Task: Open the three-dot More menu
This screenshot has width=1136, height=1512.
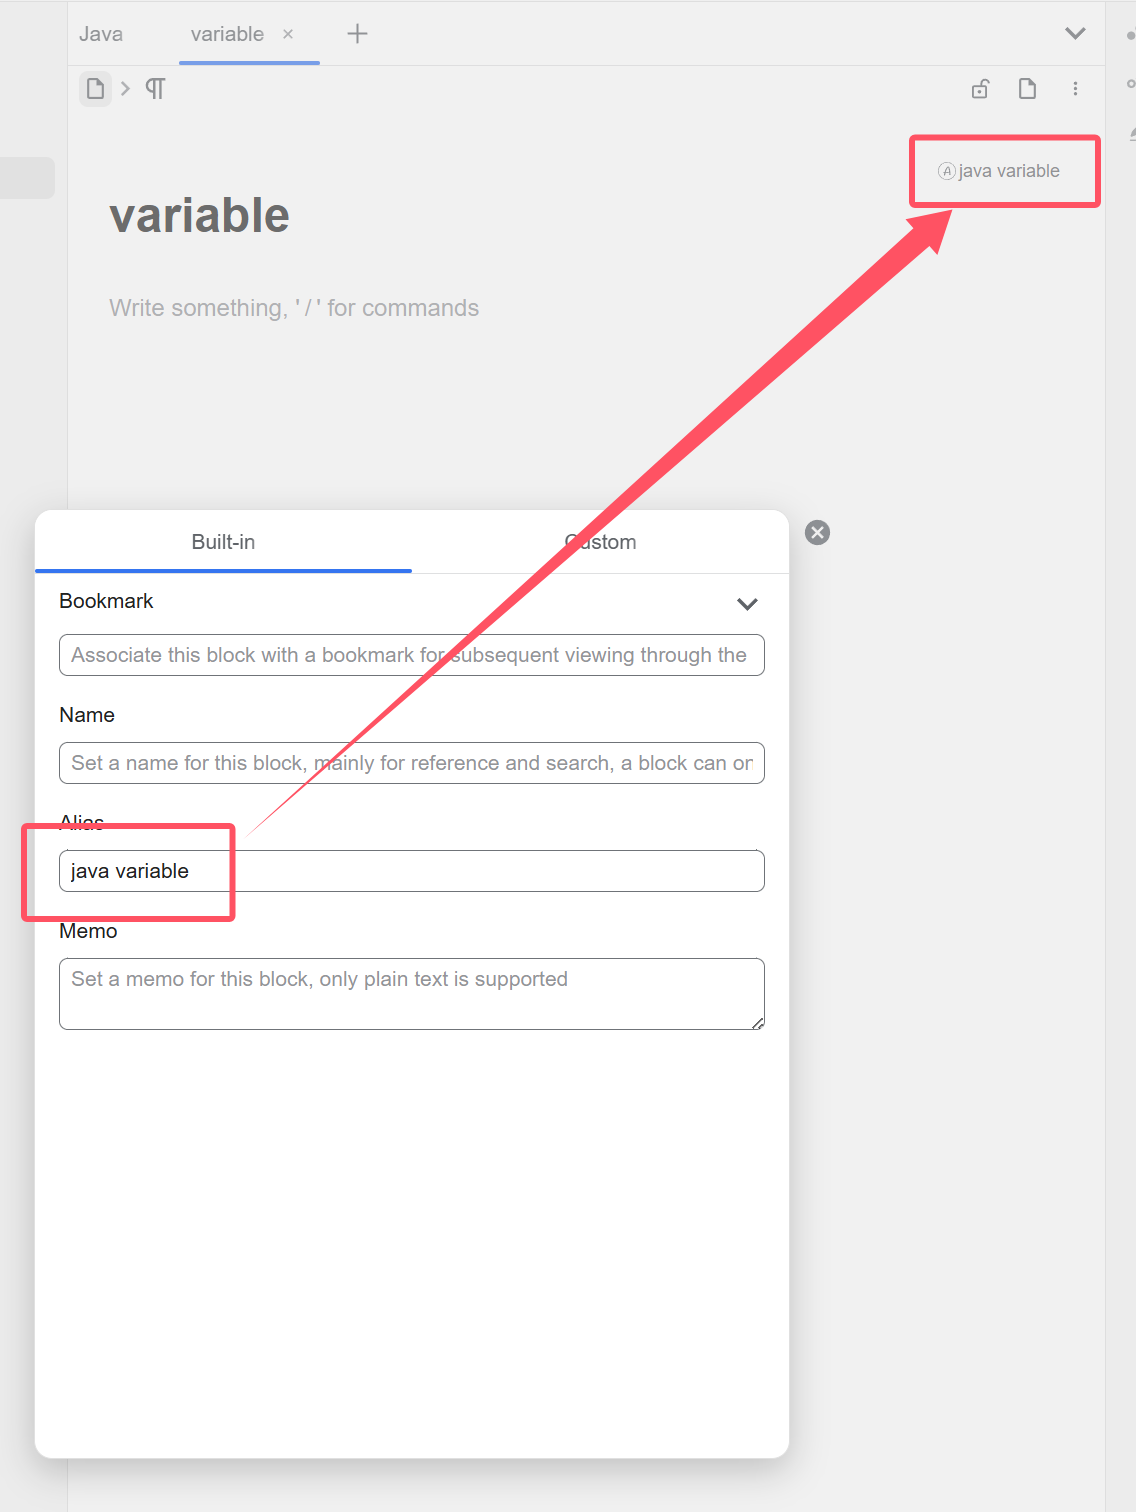Action: pyautogui.click(x=1075, y=89)
